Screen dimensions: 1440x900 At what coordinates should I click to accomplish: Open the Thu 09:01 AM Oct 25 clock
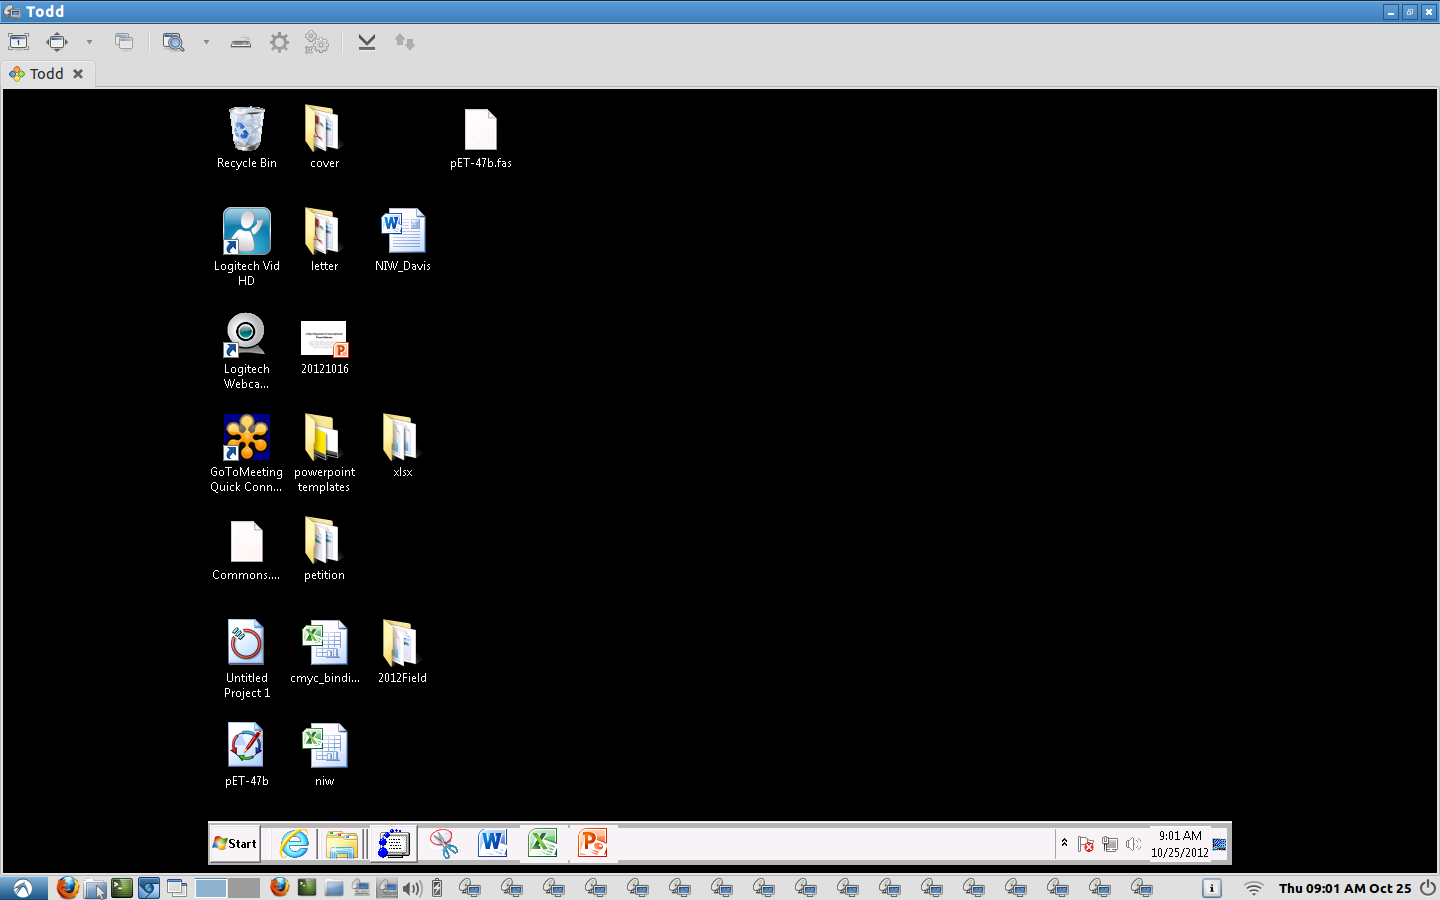(1345, 888)
